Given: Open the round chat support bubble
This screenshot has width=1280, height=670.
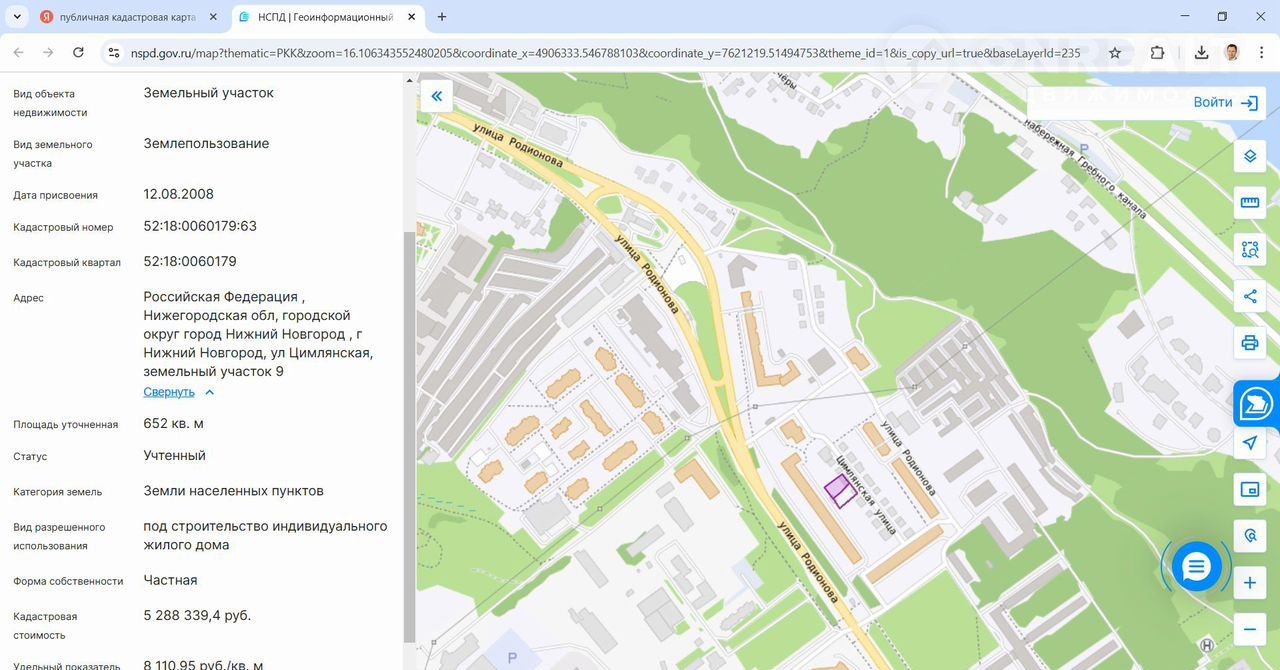Looking at the screenshot, I should click(1196, 567).
